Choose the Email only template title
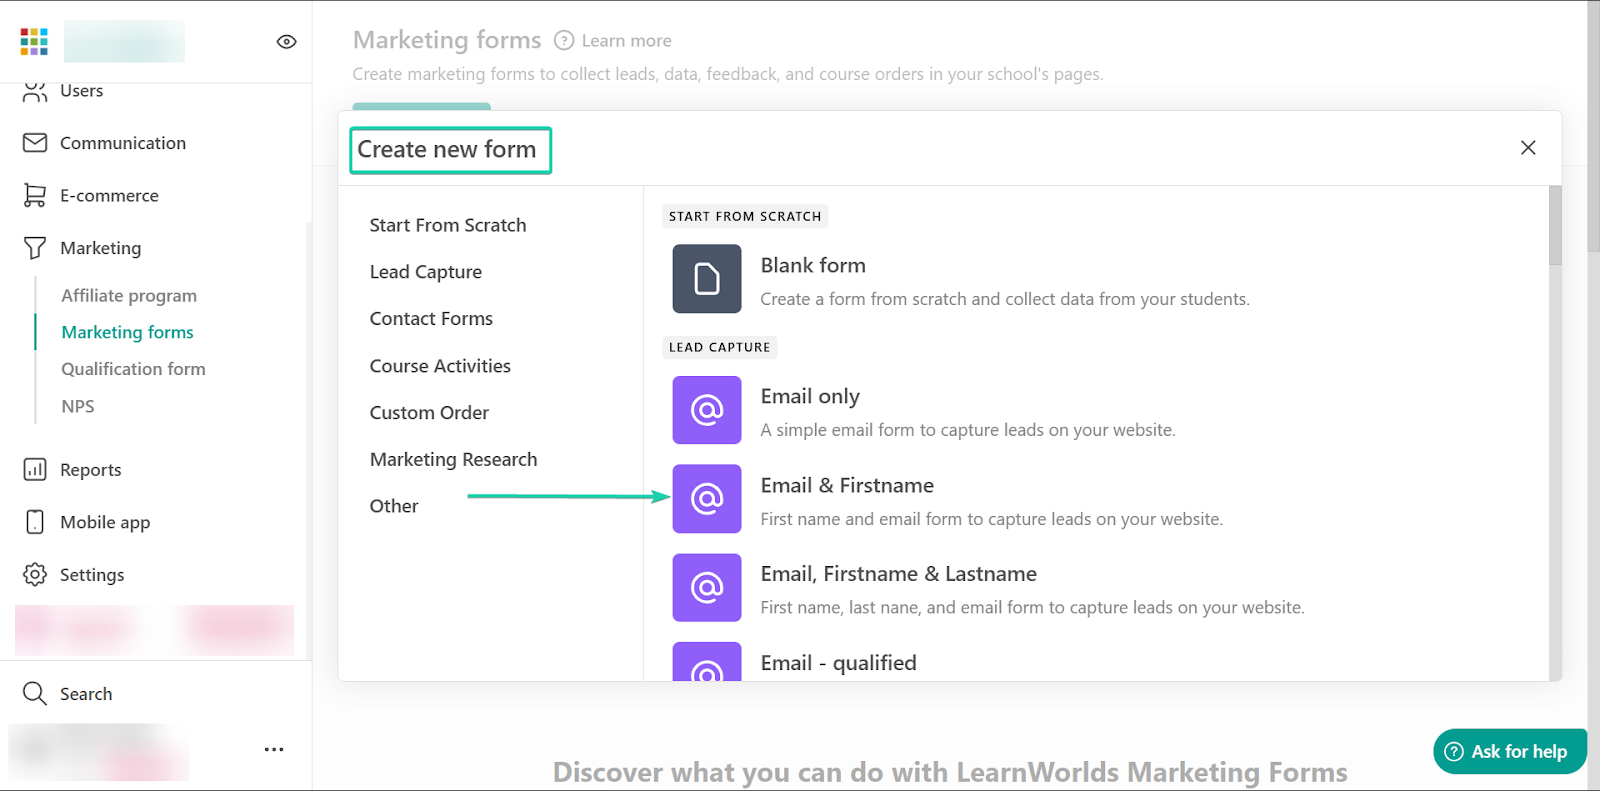The image size is (1600, 791). (x=810, y=396)
